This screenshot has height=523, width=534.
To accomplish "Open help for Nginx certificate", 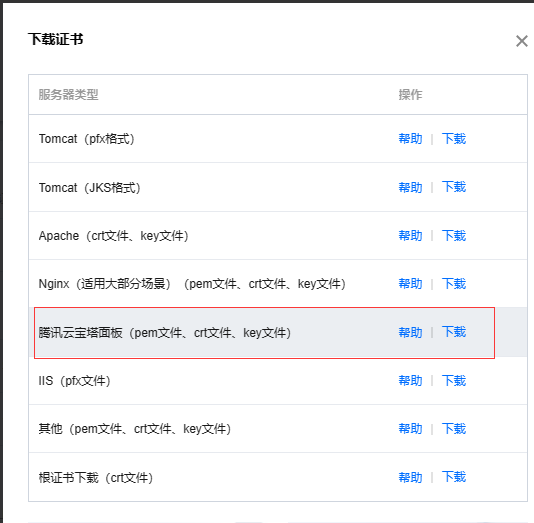I will coord(410,284).
